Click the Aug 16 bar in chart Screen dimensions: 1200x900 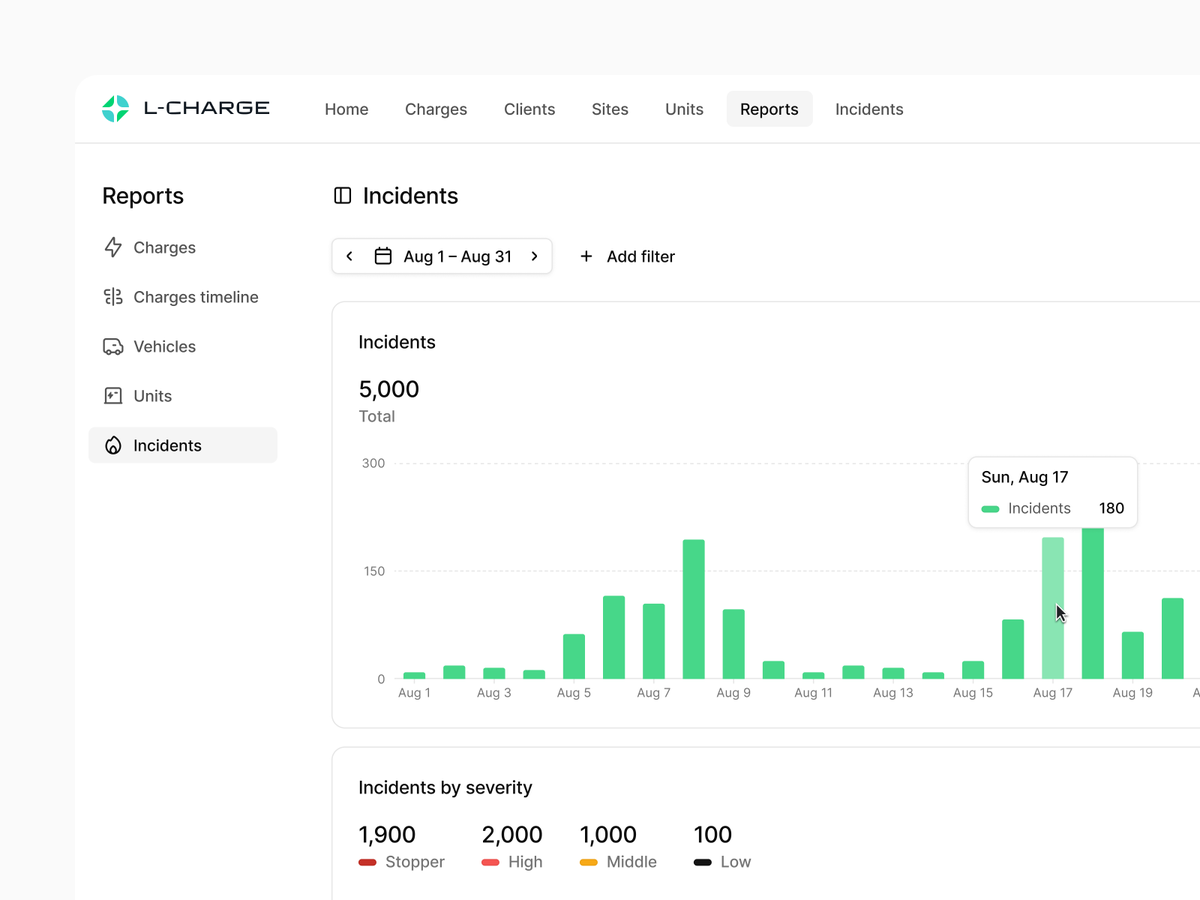tap(1013, 649)
